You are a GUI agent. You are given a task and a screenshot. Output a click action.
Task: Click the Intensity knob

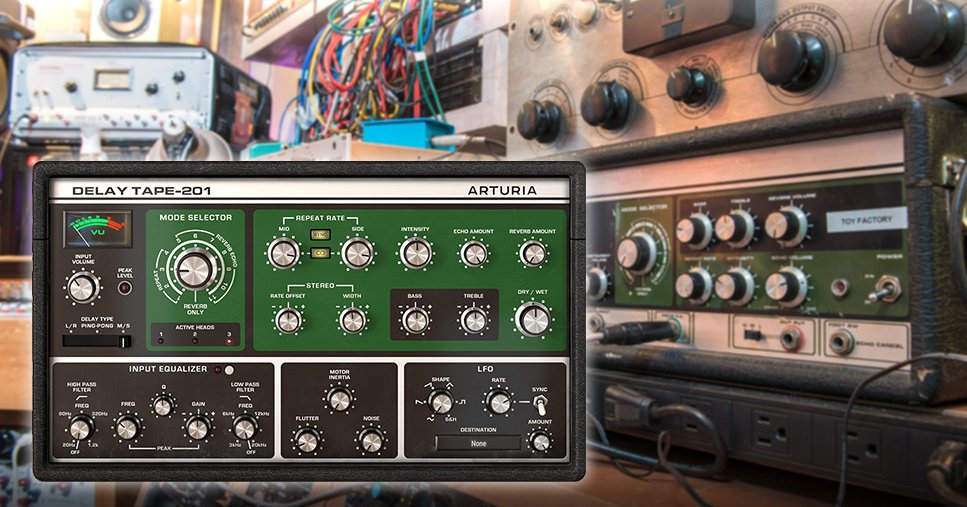coord(415,252)
